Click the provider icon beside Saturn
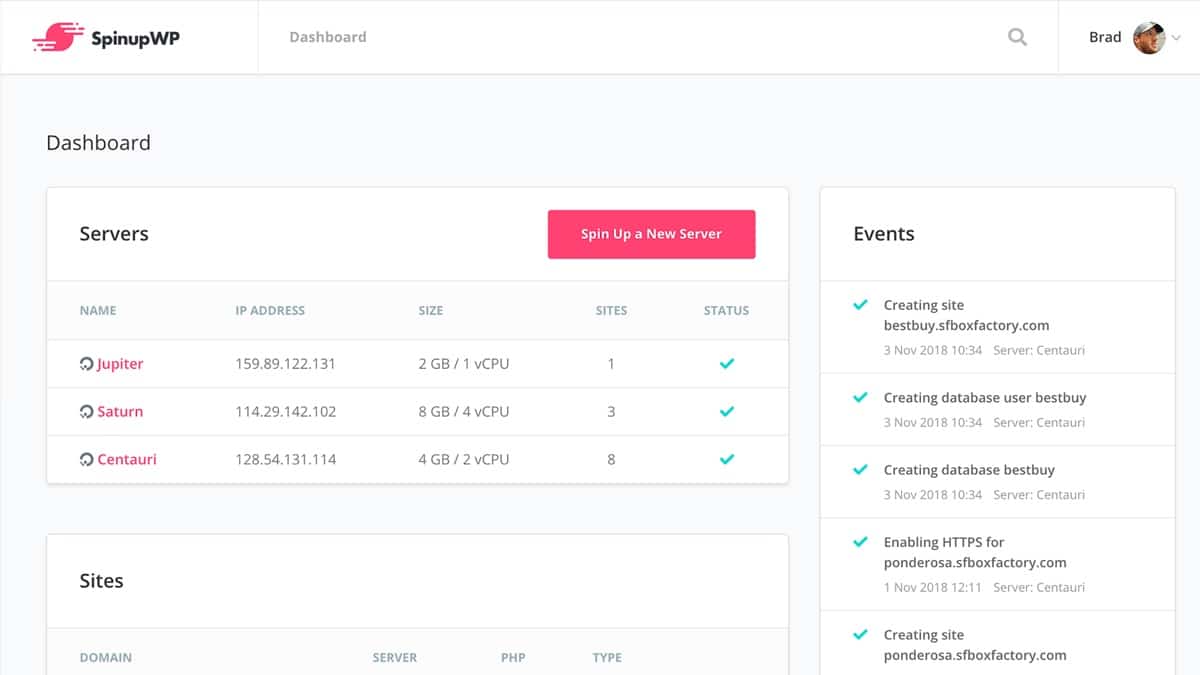Screen dimensions: 1200x675 (x=86, y=412)
